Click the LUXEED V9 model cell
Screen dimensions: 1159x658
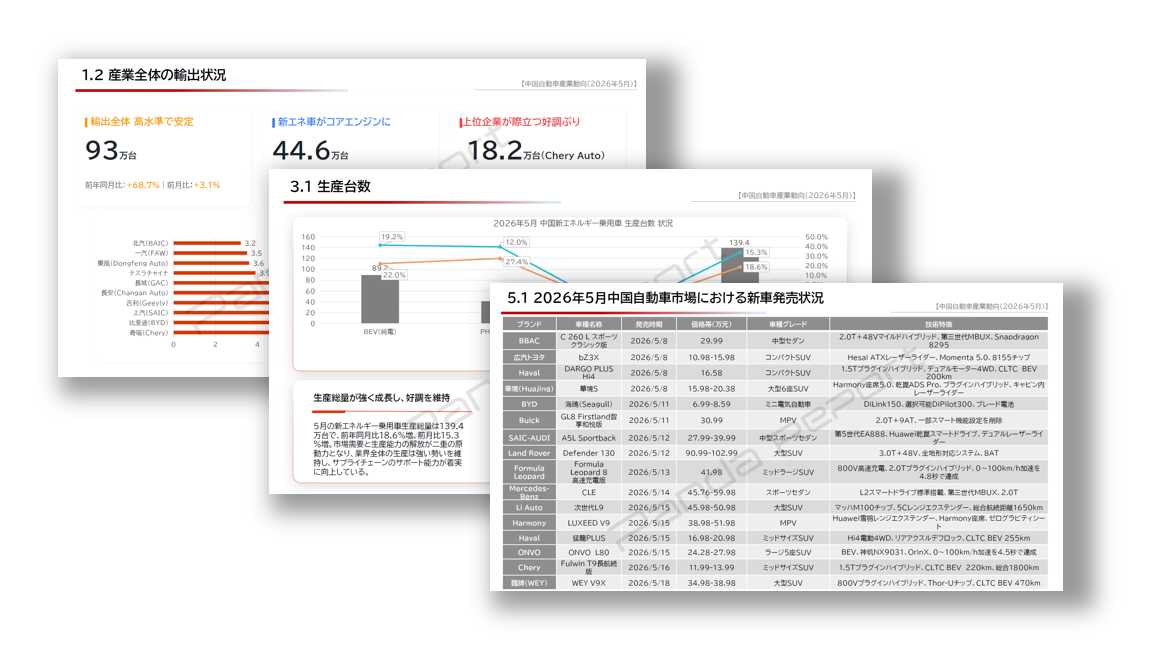pos(588,523)
